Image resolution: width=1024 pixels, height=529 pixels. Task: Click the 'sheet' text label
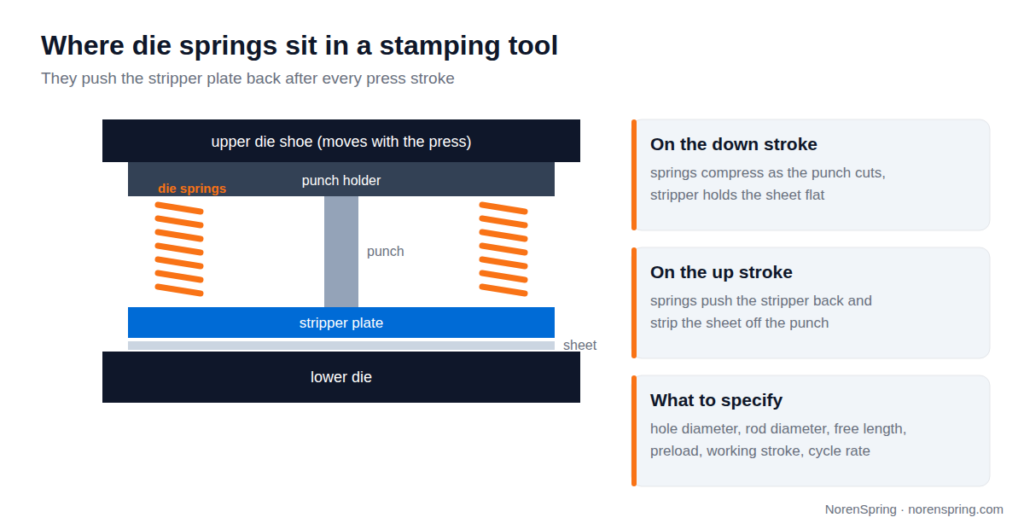coord(580,345)
